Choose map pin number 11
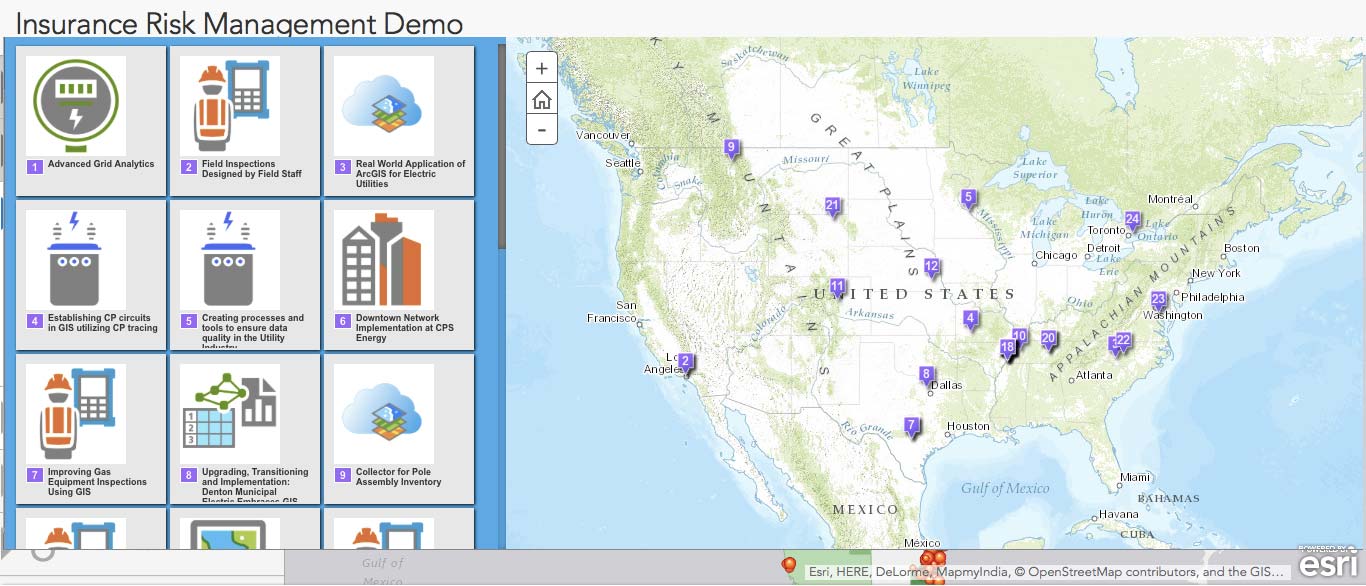 click(838, 287)
